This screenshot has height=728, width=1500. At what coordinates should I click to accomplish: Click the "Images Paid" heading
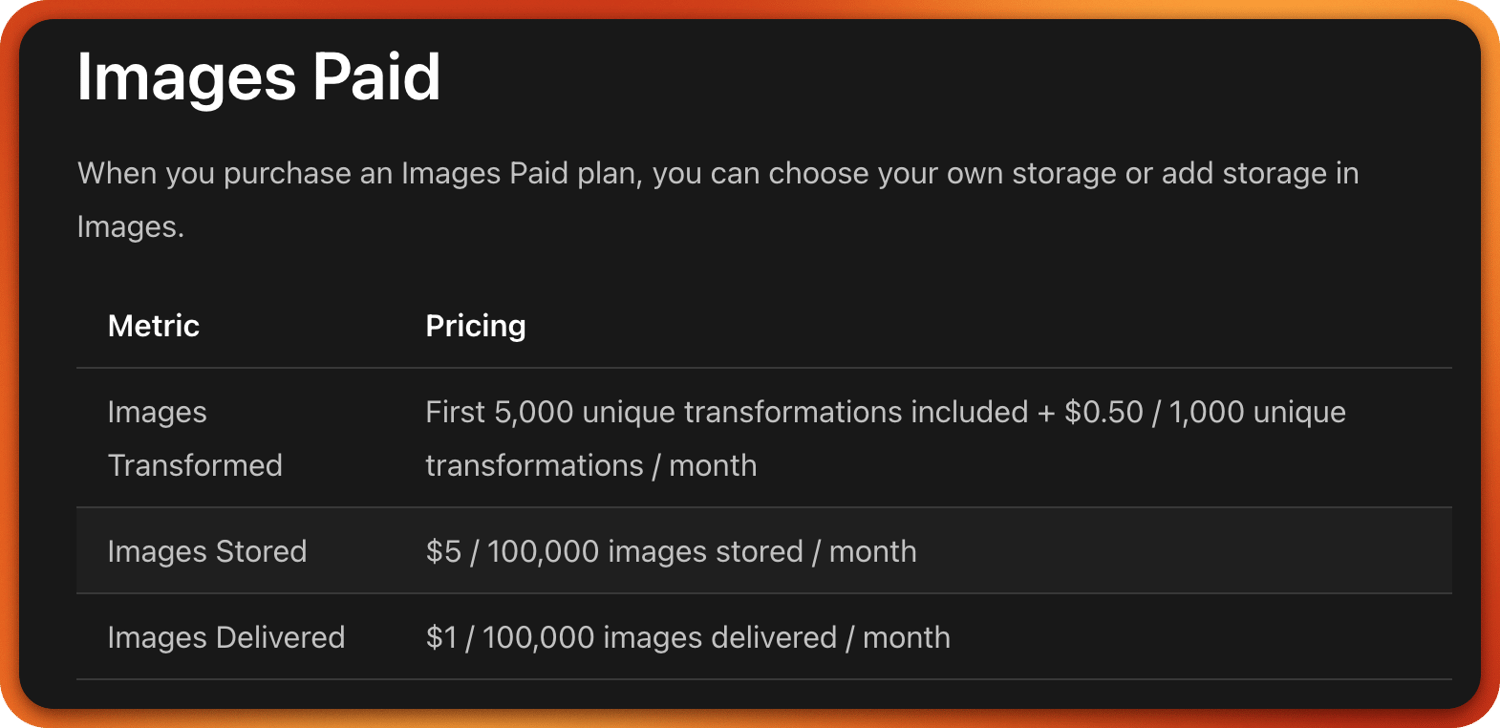(x=258, y=76)
